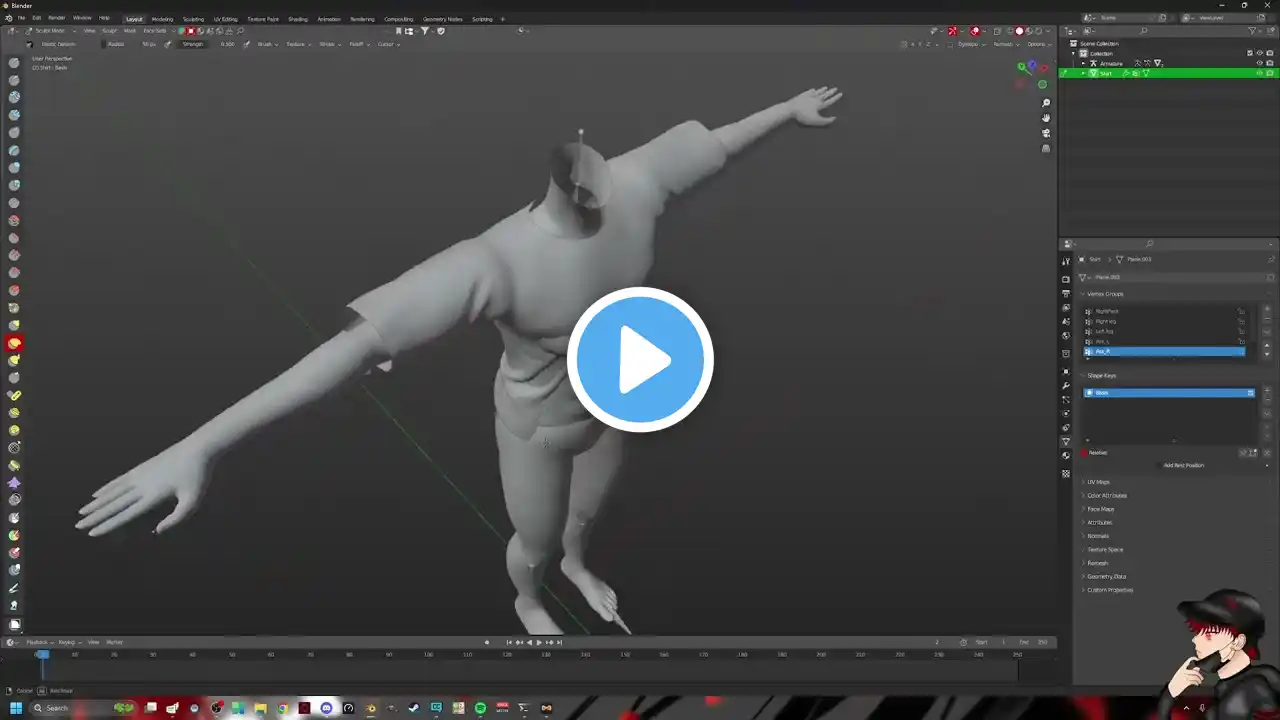This screenshot has width=1280, height=720.
Task: Open the Sculpt Mode dropdown
Action: (x=50, y=31)
